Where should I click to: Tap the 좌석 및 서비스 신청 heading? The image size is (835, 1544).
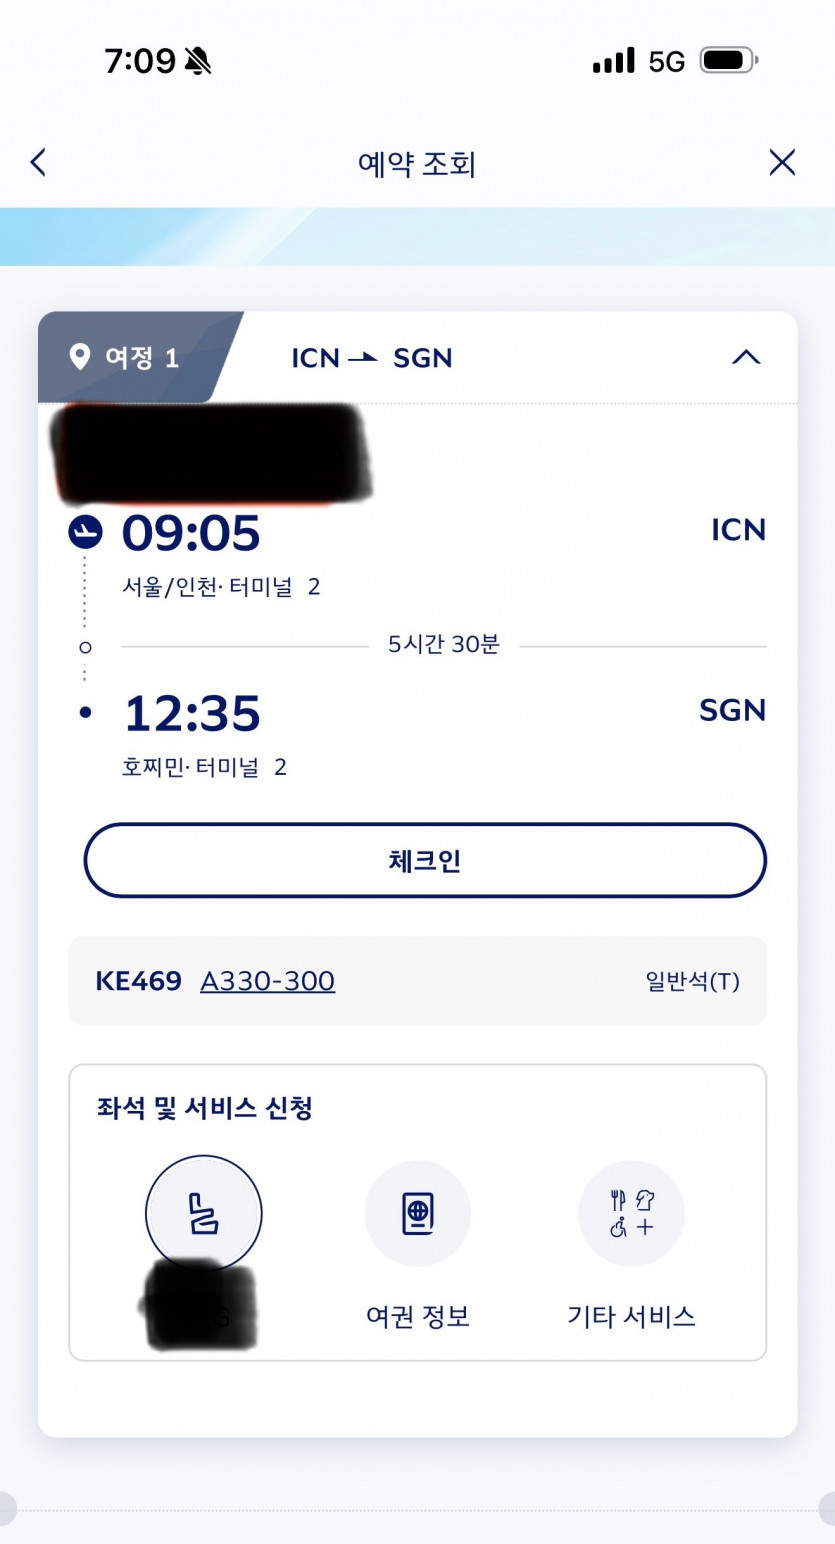[204, 1108]
